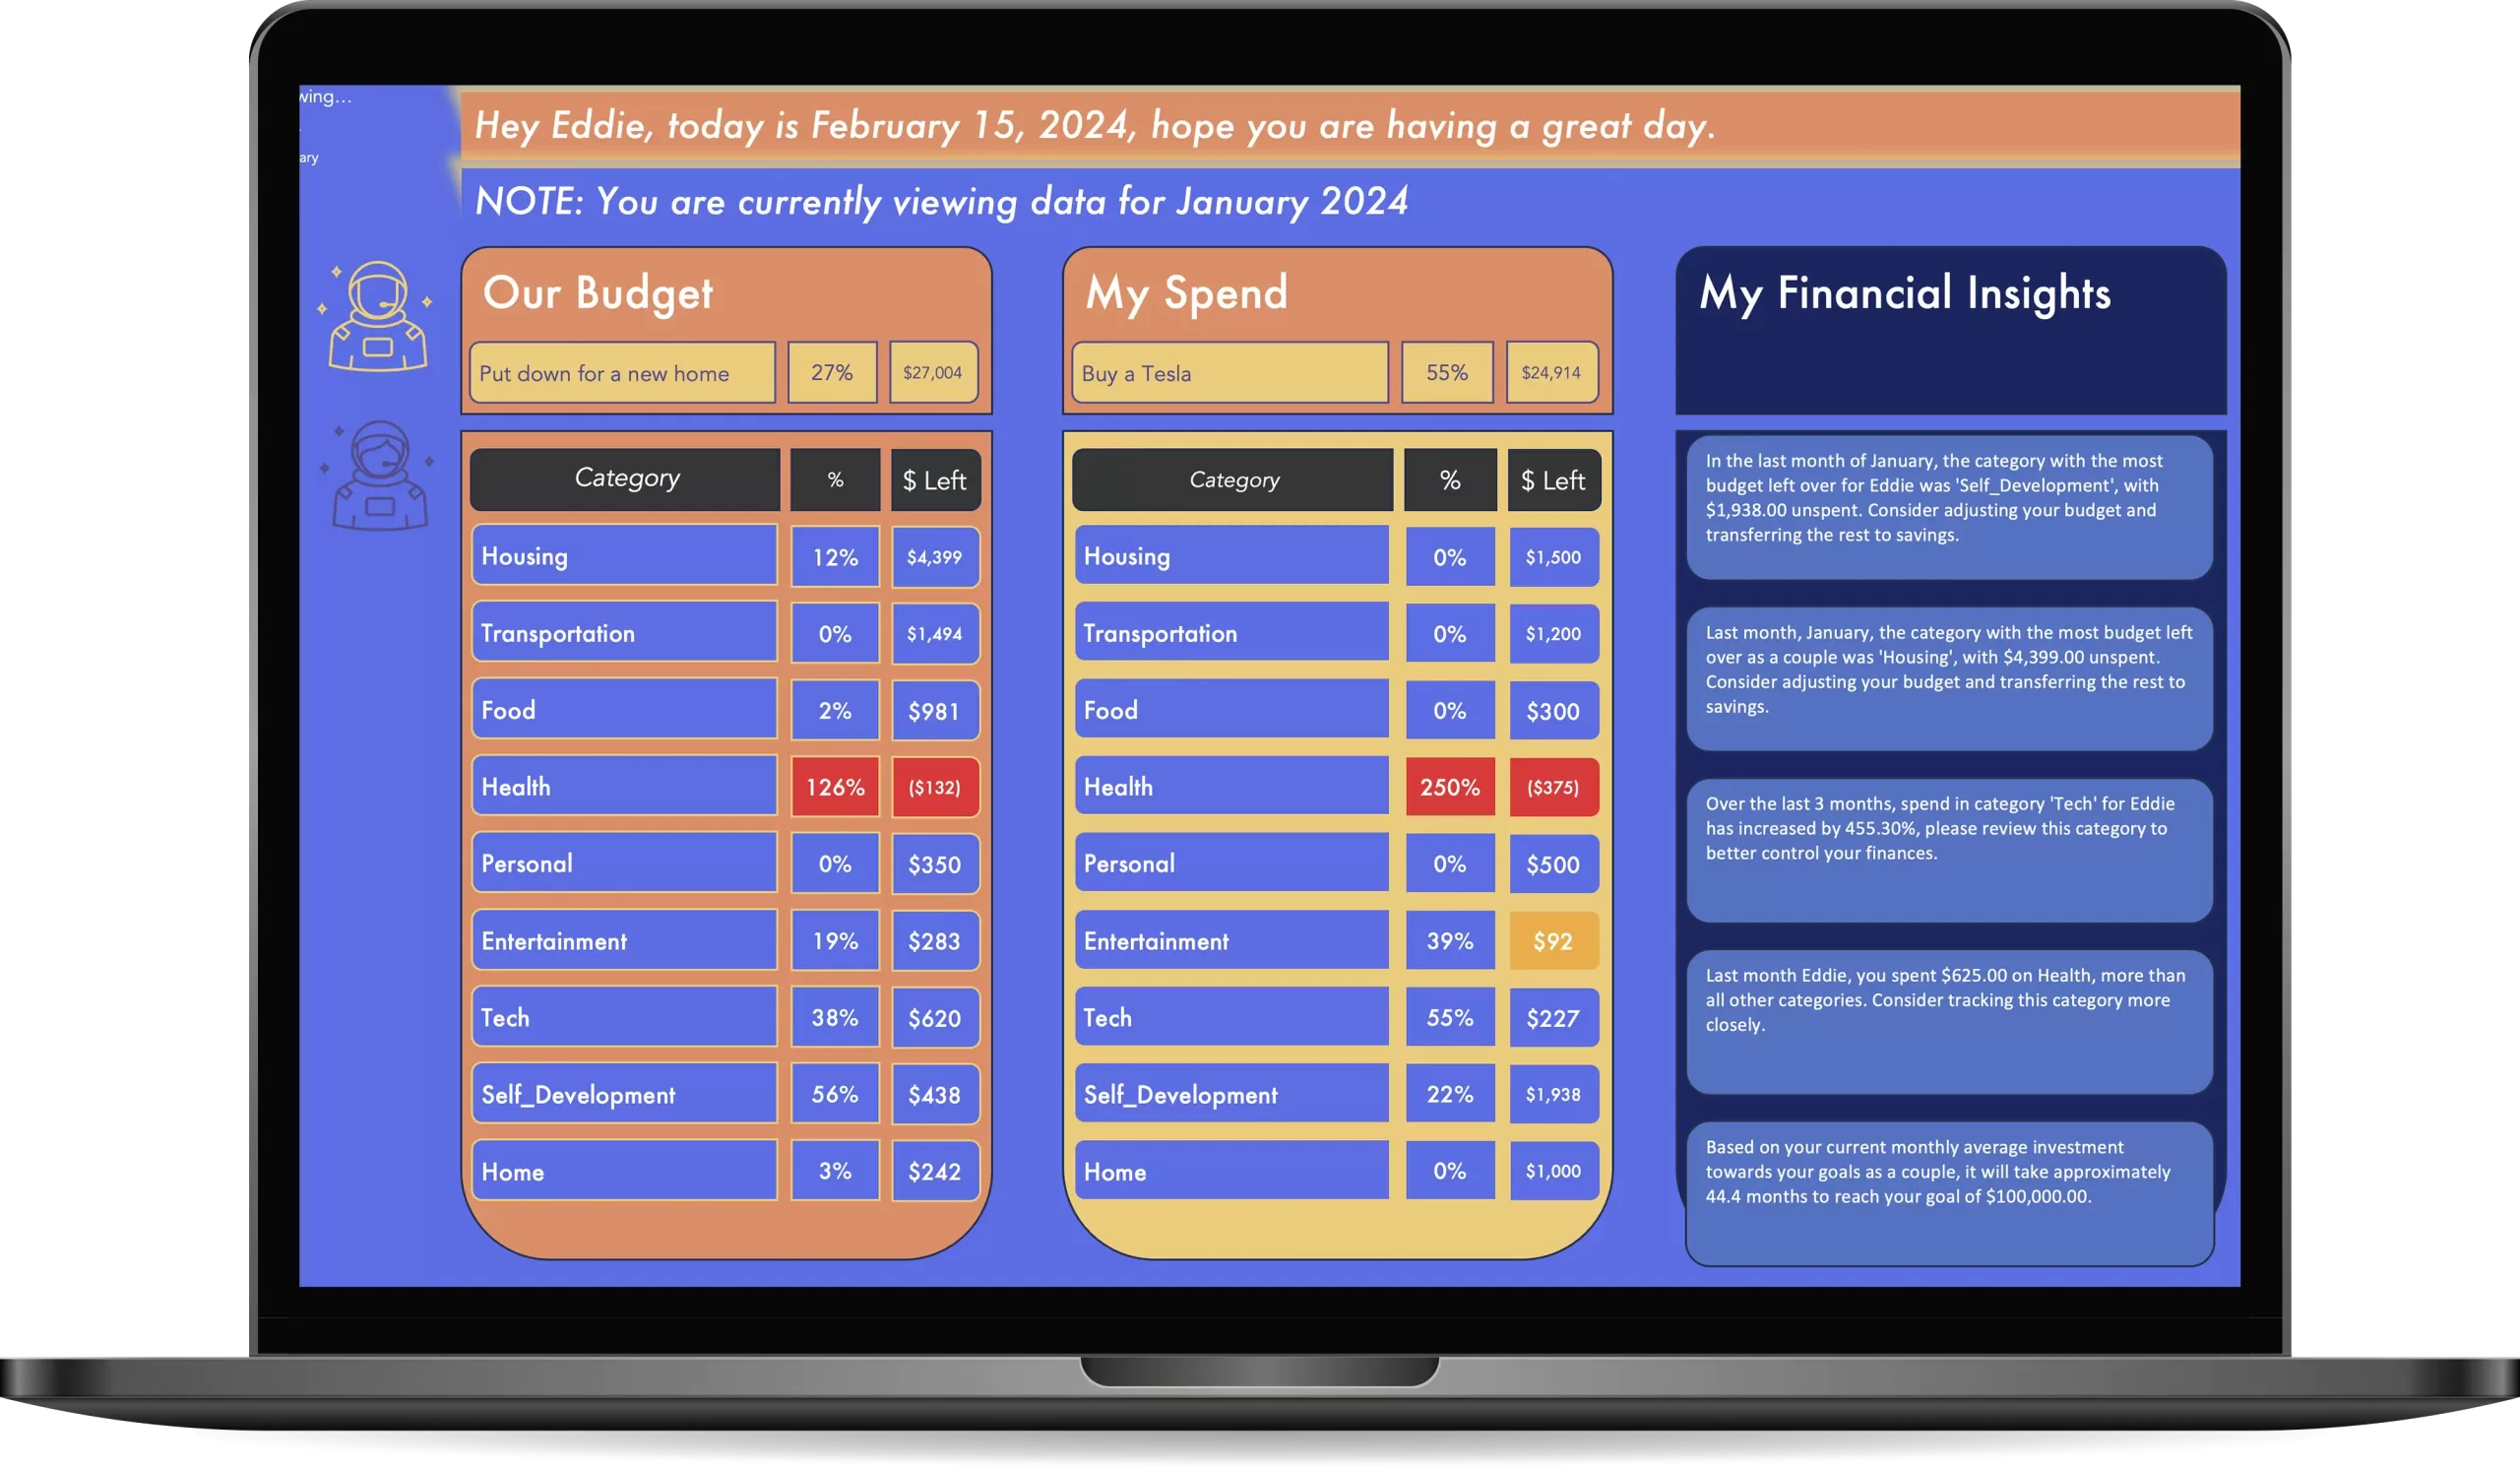Expand the Tech category row details
Image resolution: width=2520 pixels, height=1468 pixels.
(x=625, y=1017)
